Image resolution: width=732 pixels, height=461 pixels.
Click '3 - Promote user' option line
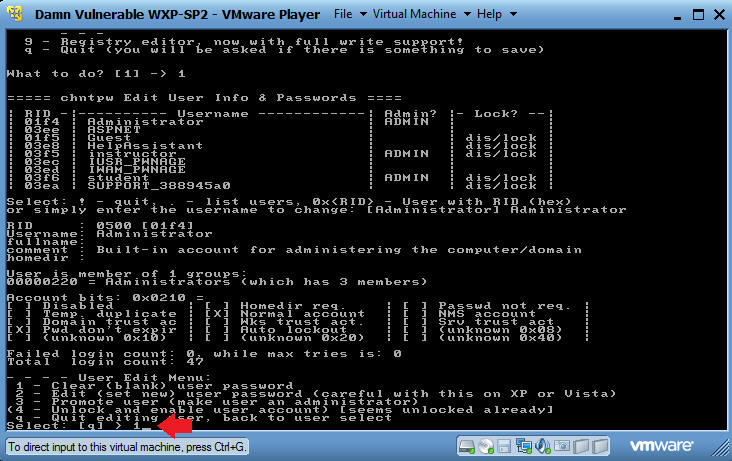[217, 402]
